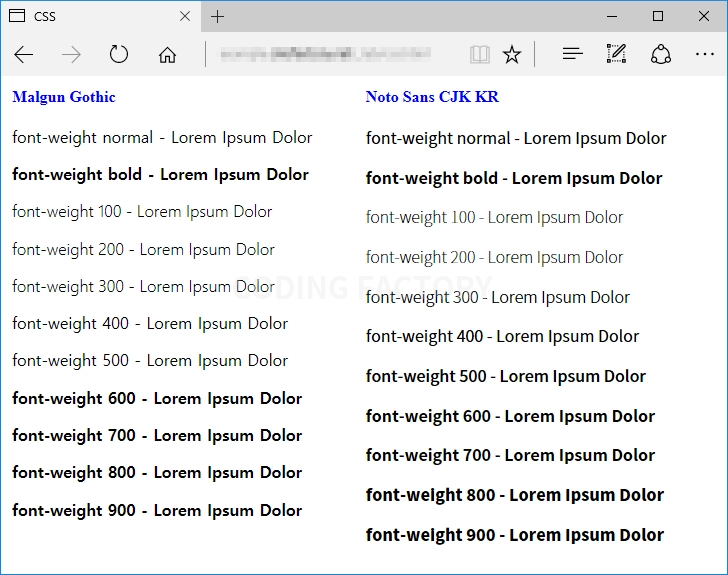The image size is (728, 575).
Task: Close the CSS tab
Action: click(x=185, y=16)
